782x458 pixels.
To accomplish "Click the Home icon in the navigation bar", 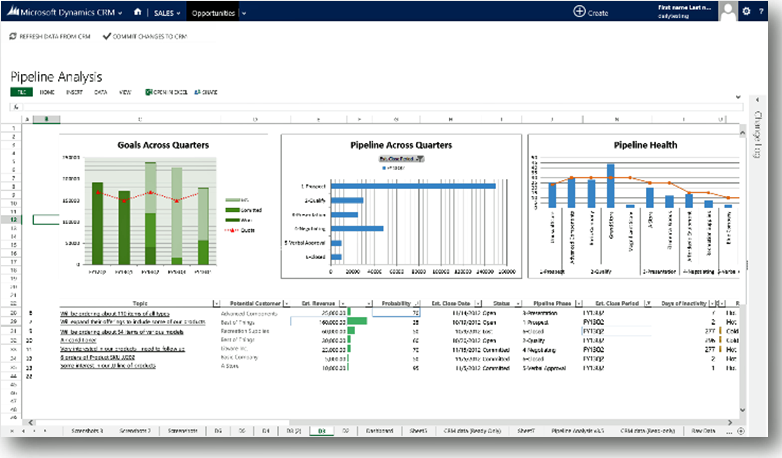I will click(136, 12).
